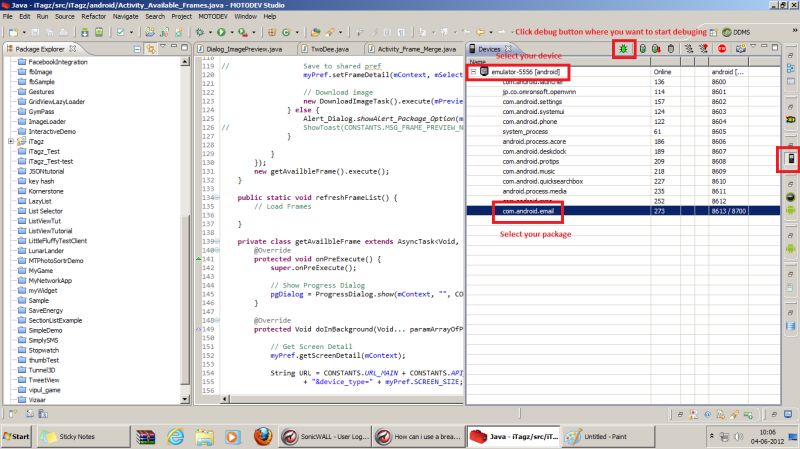Select the FacebookIntegration project
The image size is (800, 449).
(53, 62)
